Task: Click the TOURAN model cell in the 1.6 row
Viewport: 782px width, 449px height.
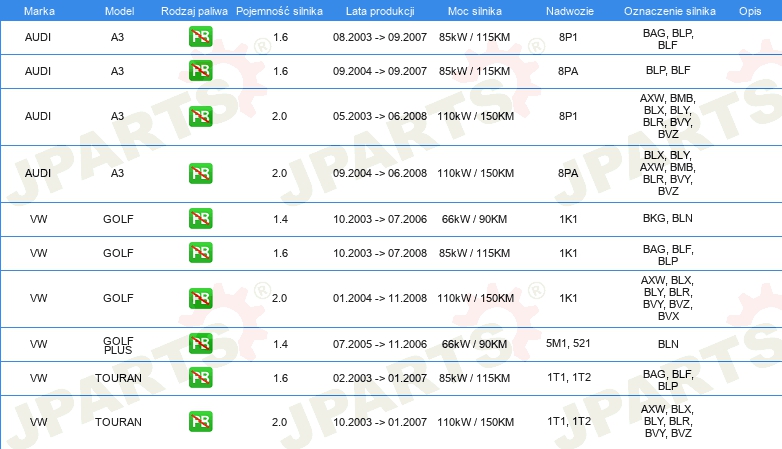Action: point(118,378)
